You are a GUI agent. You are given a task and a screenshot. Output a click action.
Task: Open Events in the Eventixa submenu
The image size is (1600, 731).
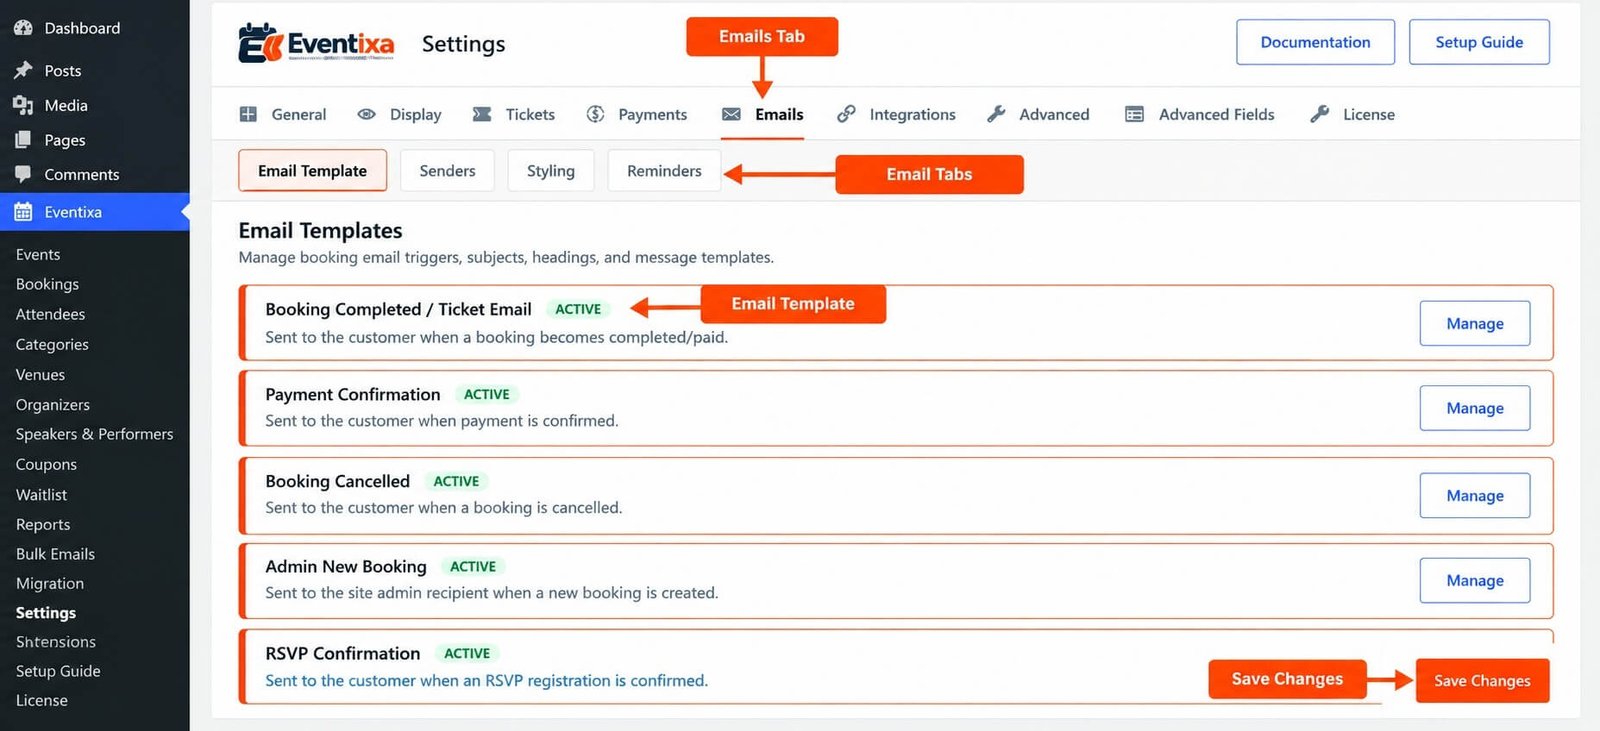tap(38, 254)
